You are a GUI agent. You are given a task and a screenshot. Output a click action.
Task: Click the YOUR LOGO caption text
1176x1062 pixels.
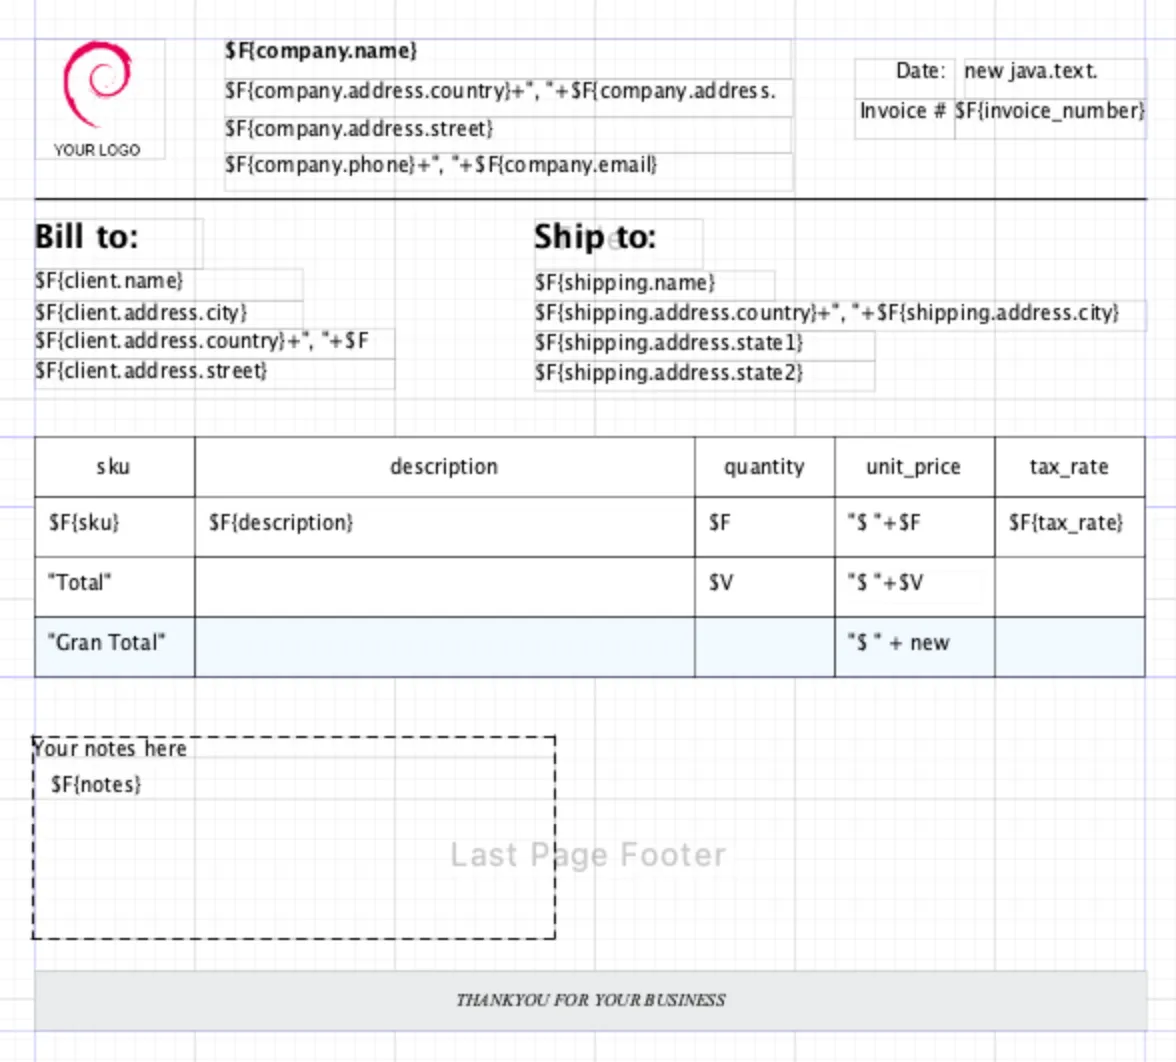97,150
